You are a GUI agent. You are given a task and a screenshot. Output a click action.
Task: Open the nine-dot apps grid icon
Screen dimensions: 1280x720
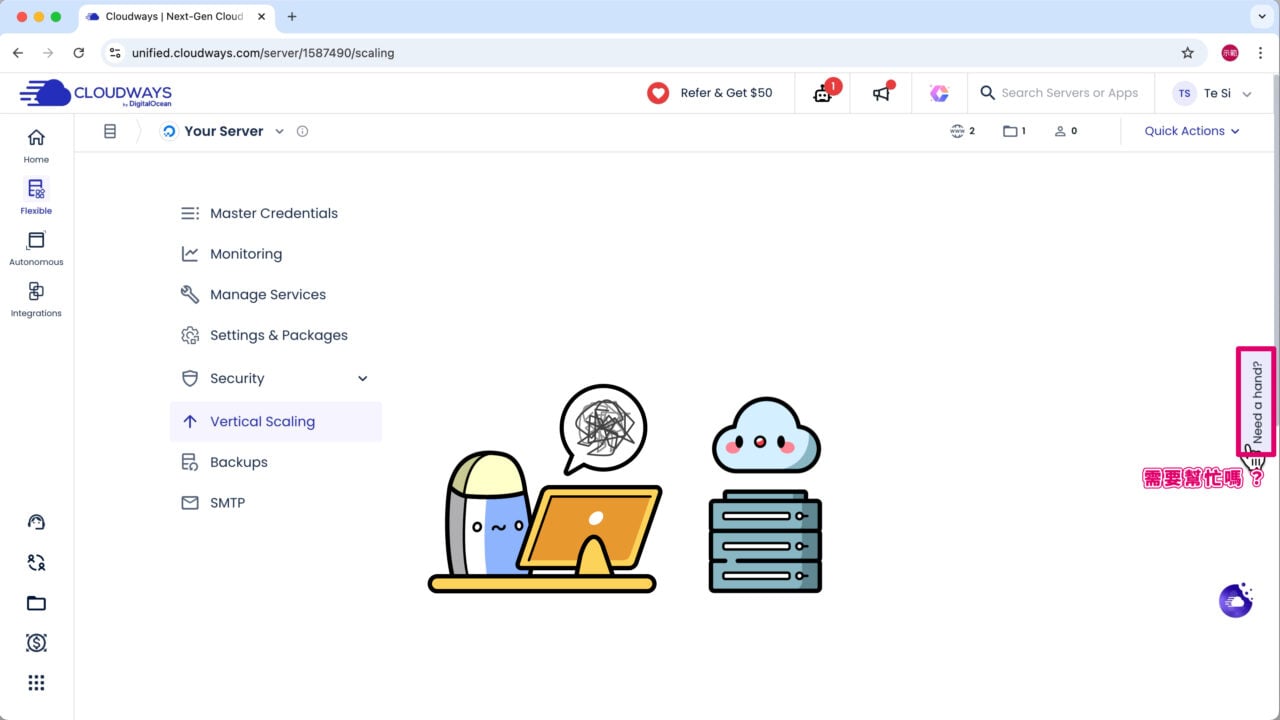(x=36, y=683)
